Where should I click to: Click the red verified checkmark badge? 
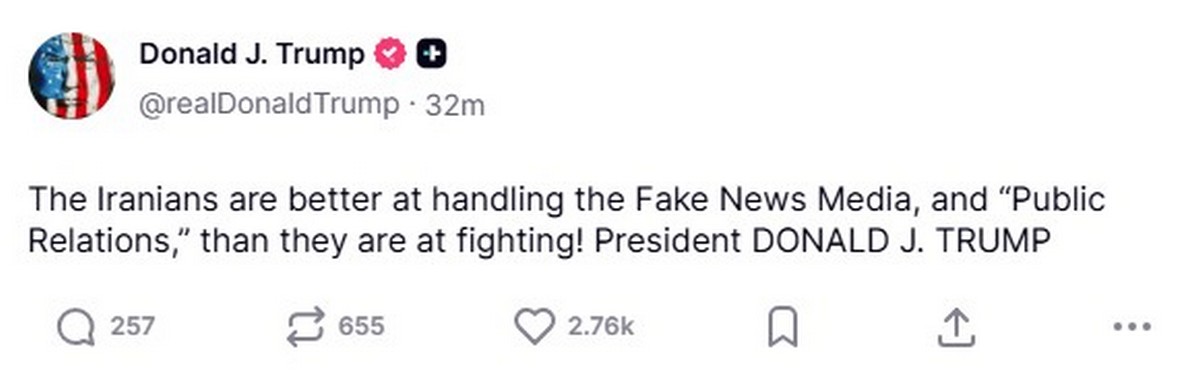coord(389,54)
